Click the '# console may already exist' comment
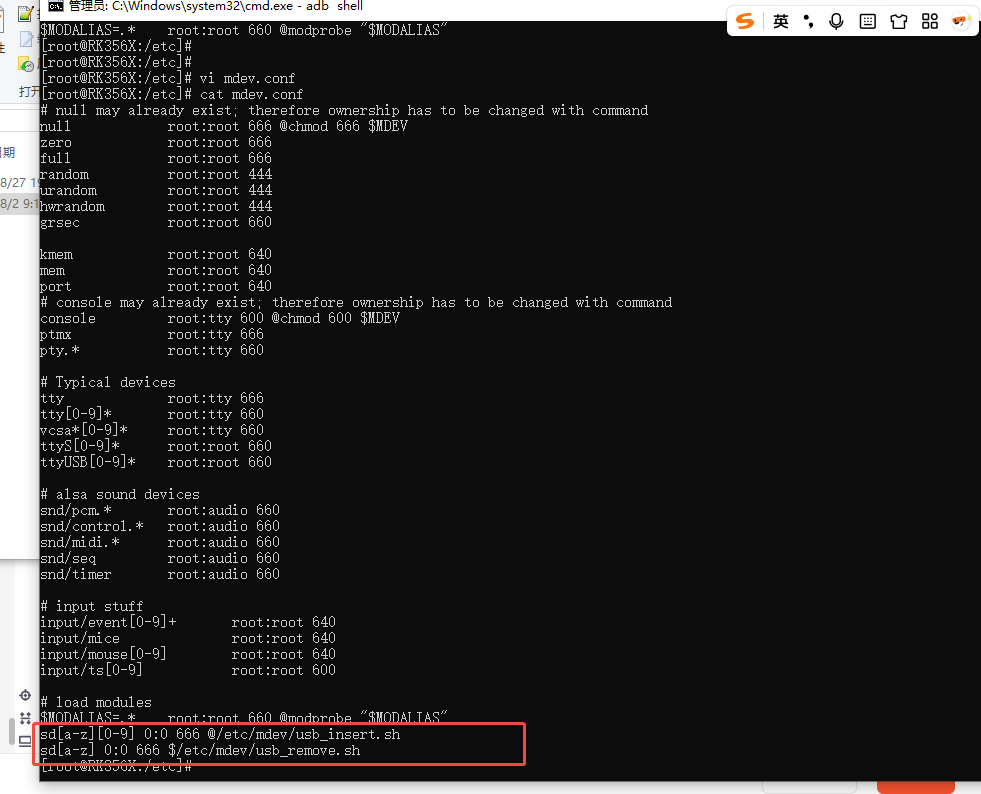981x794 pixels. (356, 303)
